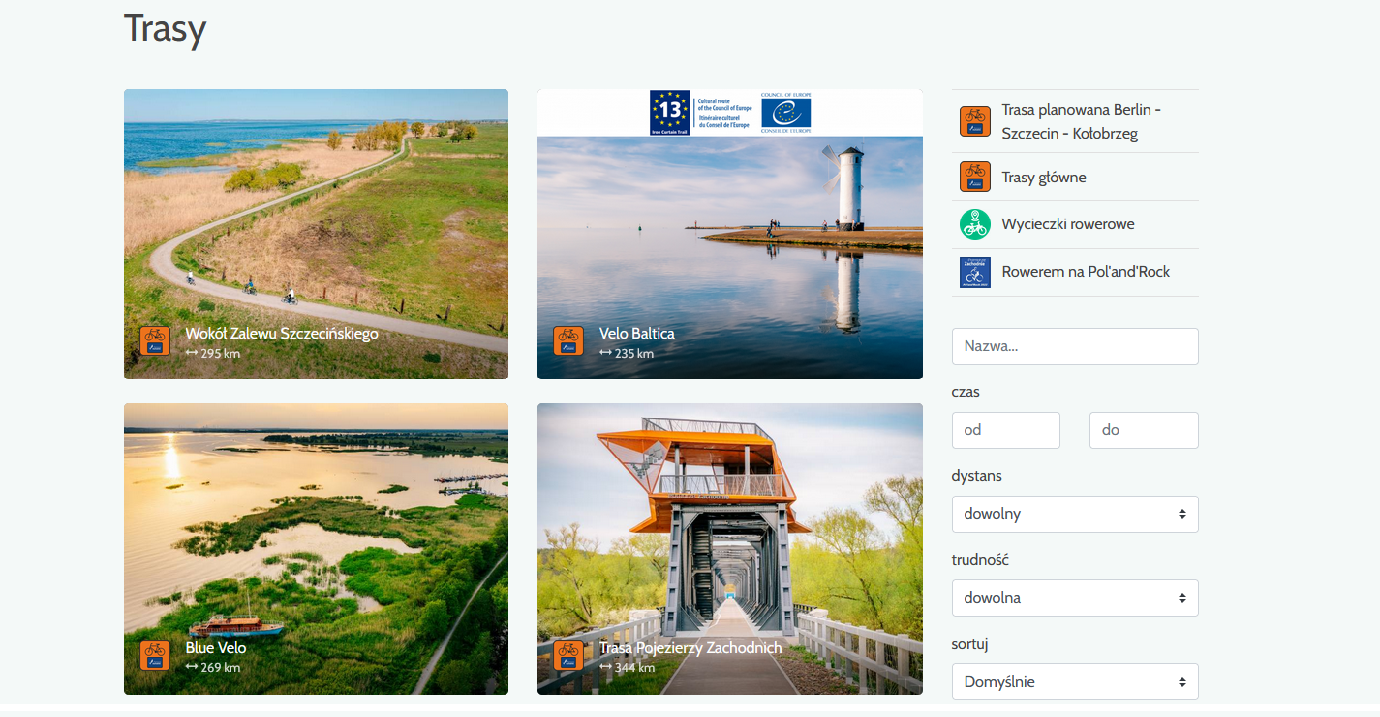Viewport: 1380px width, 717px height.
Task: Open the Velo Baltica route title link
Action: pyautogui.click(x=636, y=333)
